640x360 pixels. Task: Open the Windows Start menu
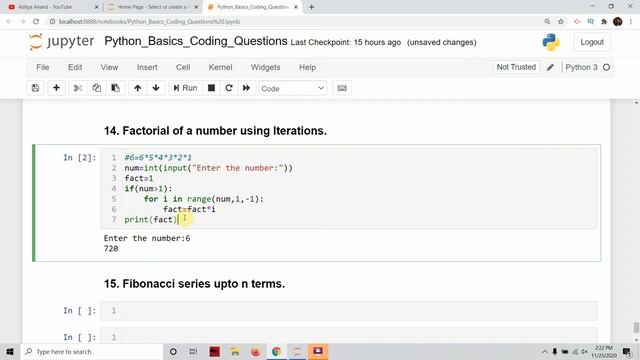coord(10,351)
